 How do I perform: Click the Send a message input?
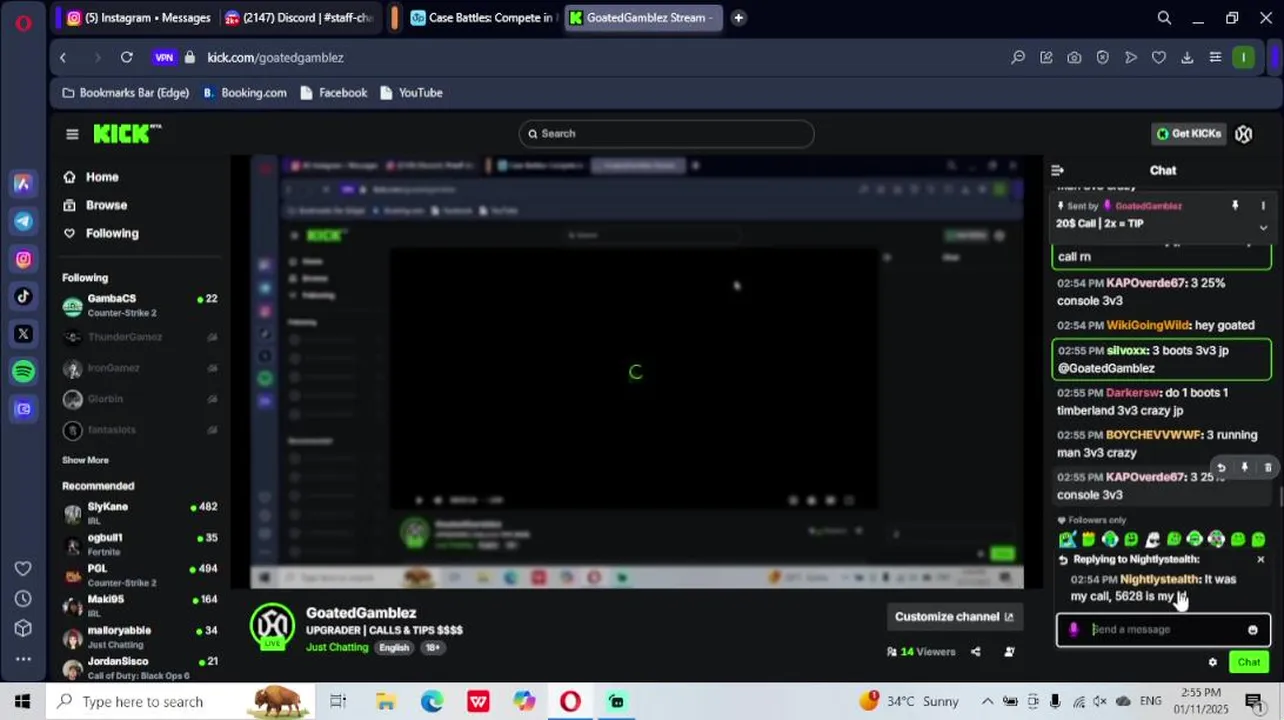(x=1163, y=629)
